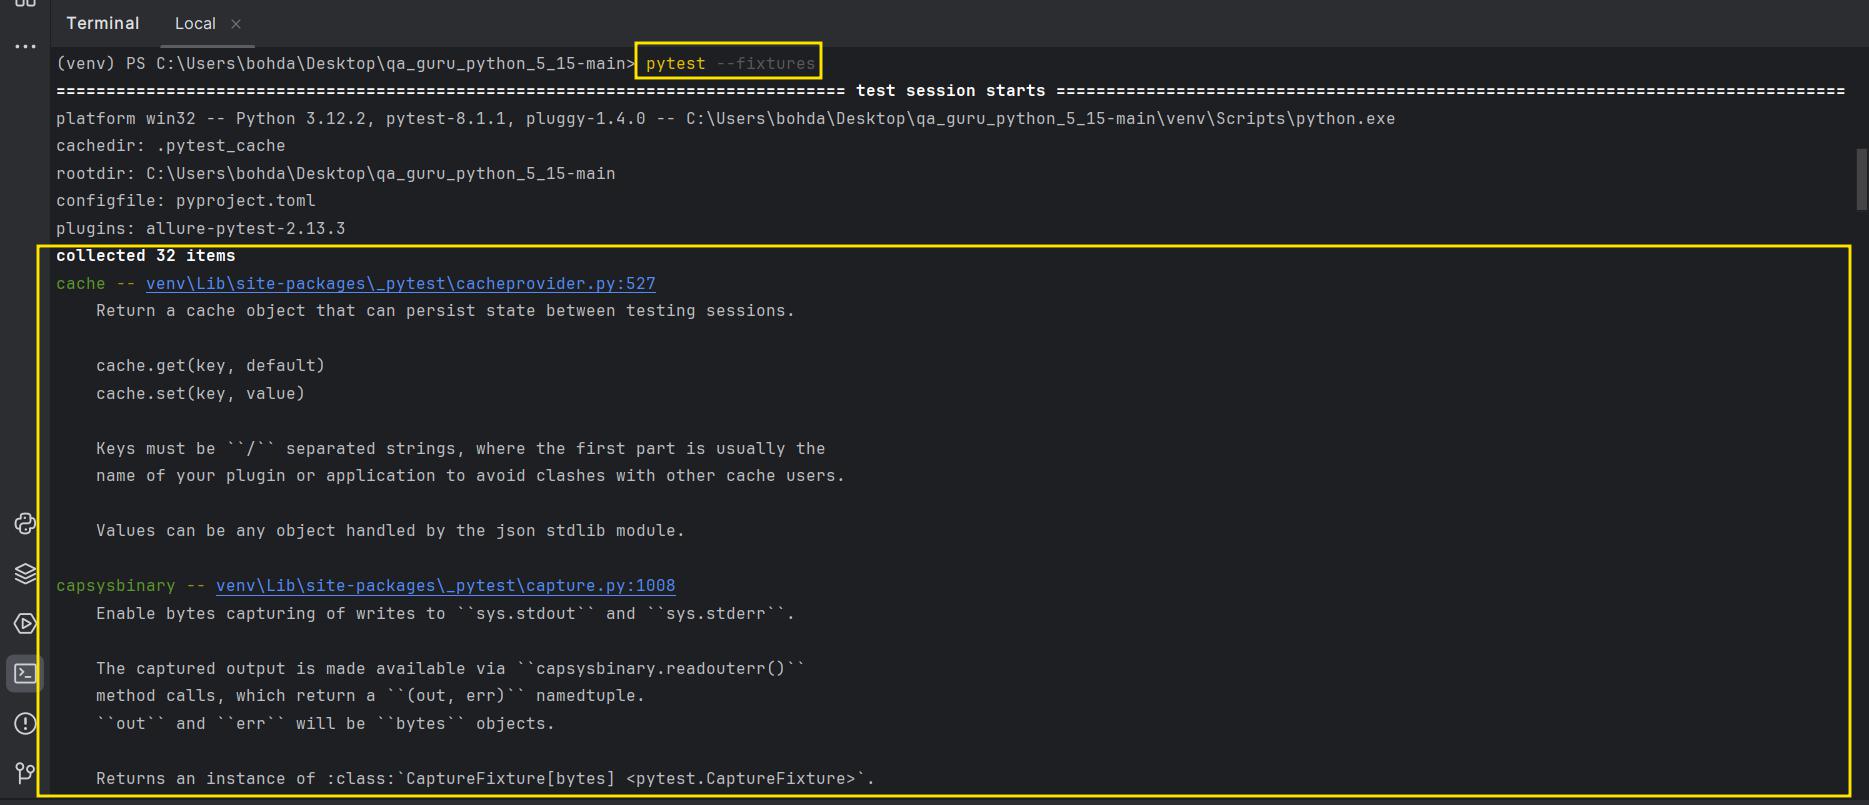Close the Local terminal tab
This screenshot has width=1869, height=805.
236,24
